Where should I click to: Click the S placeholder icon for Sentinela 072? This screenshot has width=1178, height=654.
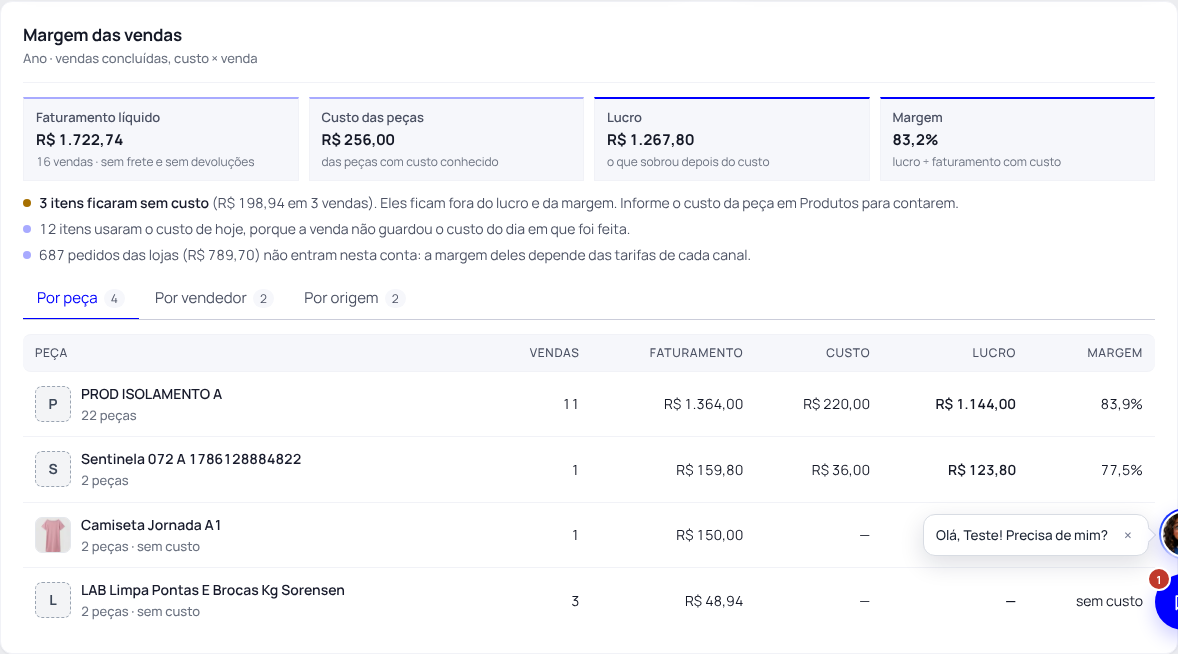pos(53,469)
